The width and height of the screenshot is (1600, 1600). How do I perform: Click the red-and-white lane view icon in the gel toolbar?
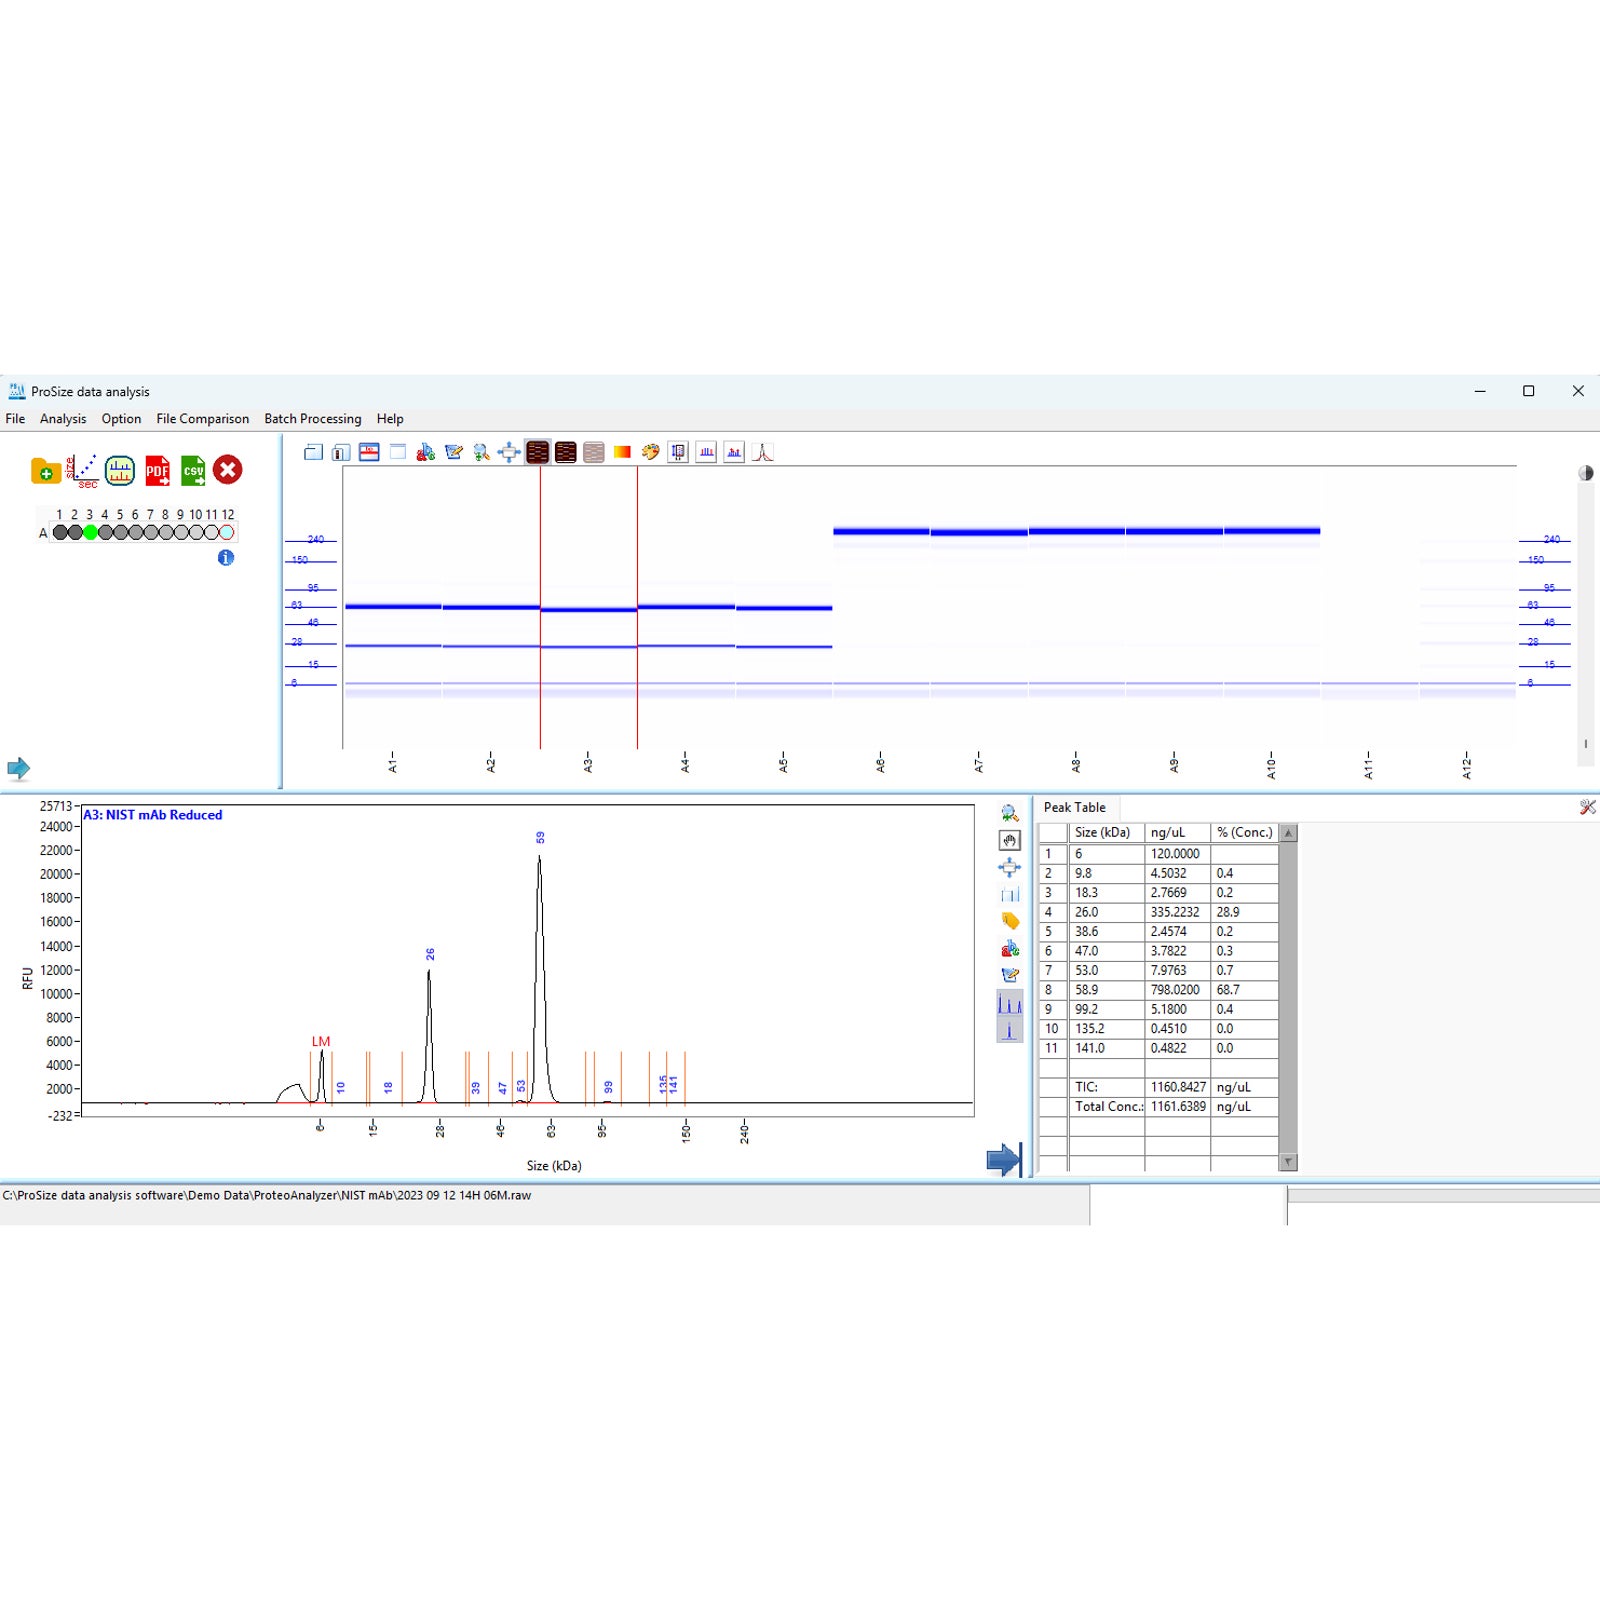click(369, 453)
